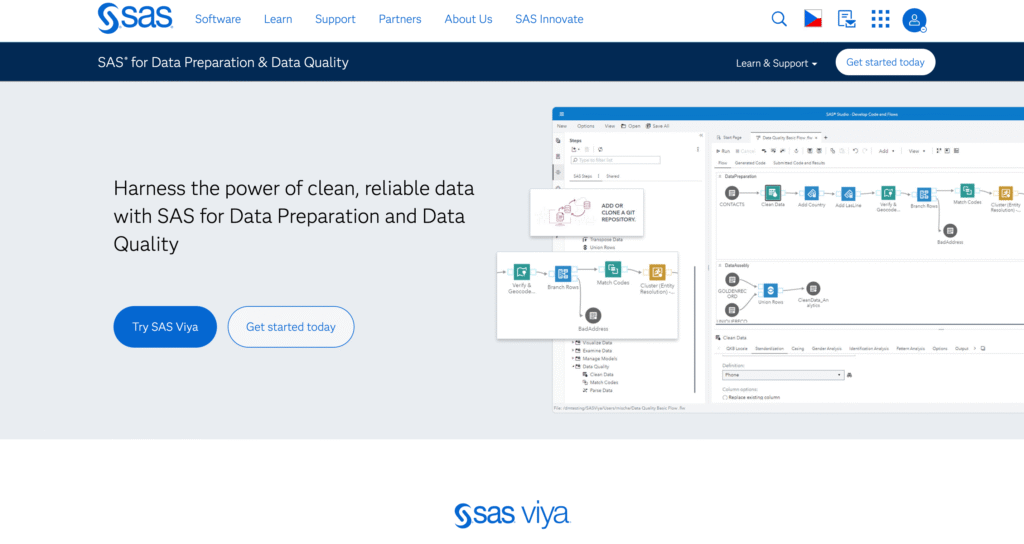Image resolution: width=1024 pixels, height=544 pixels.
Task: Open the Learn menu in top navigation
Action: click(278, 19)
